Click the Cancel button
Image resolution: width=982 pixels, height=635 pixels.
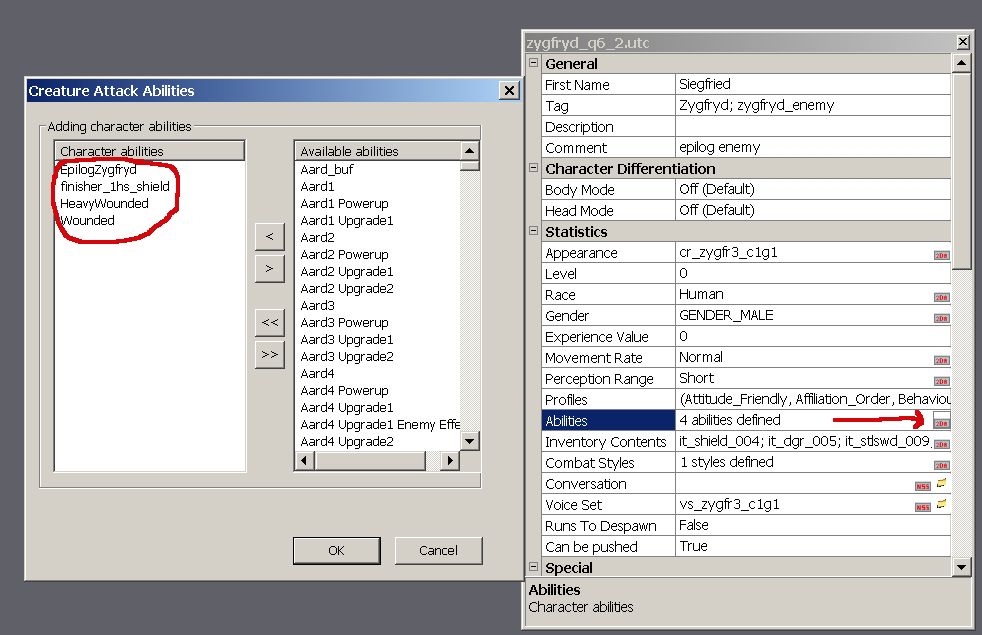[438, 550]
